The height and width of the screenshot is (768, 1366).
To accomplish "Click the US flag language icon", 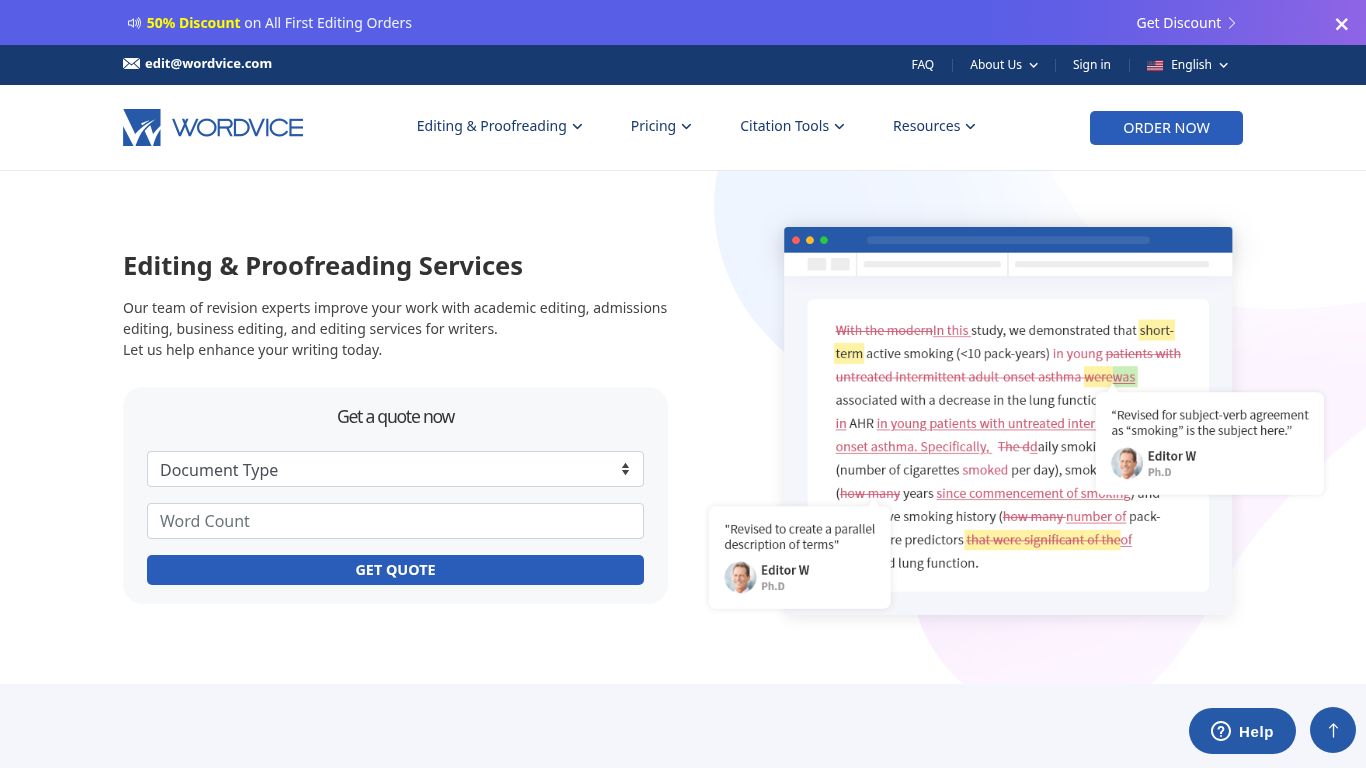I will point(1155,65).
